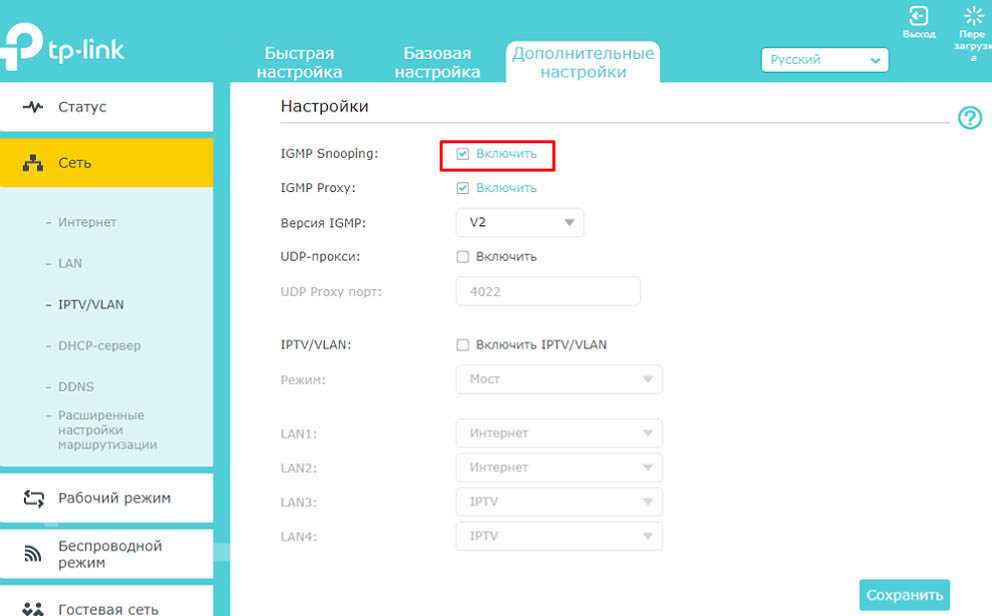Viewport: 992px width, 616px height.
Task: Open the DHCP-сервер sidebar link
Action: 99,346
